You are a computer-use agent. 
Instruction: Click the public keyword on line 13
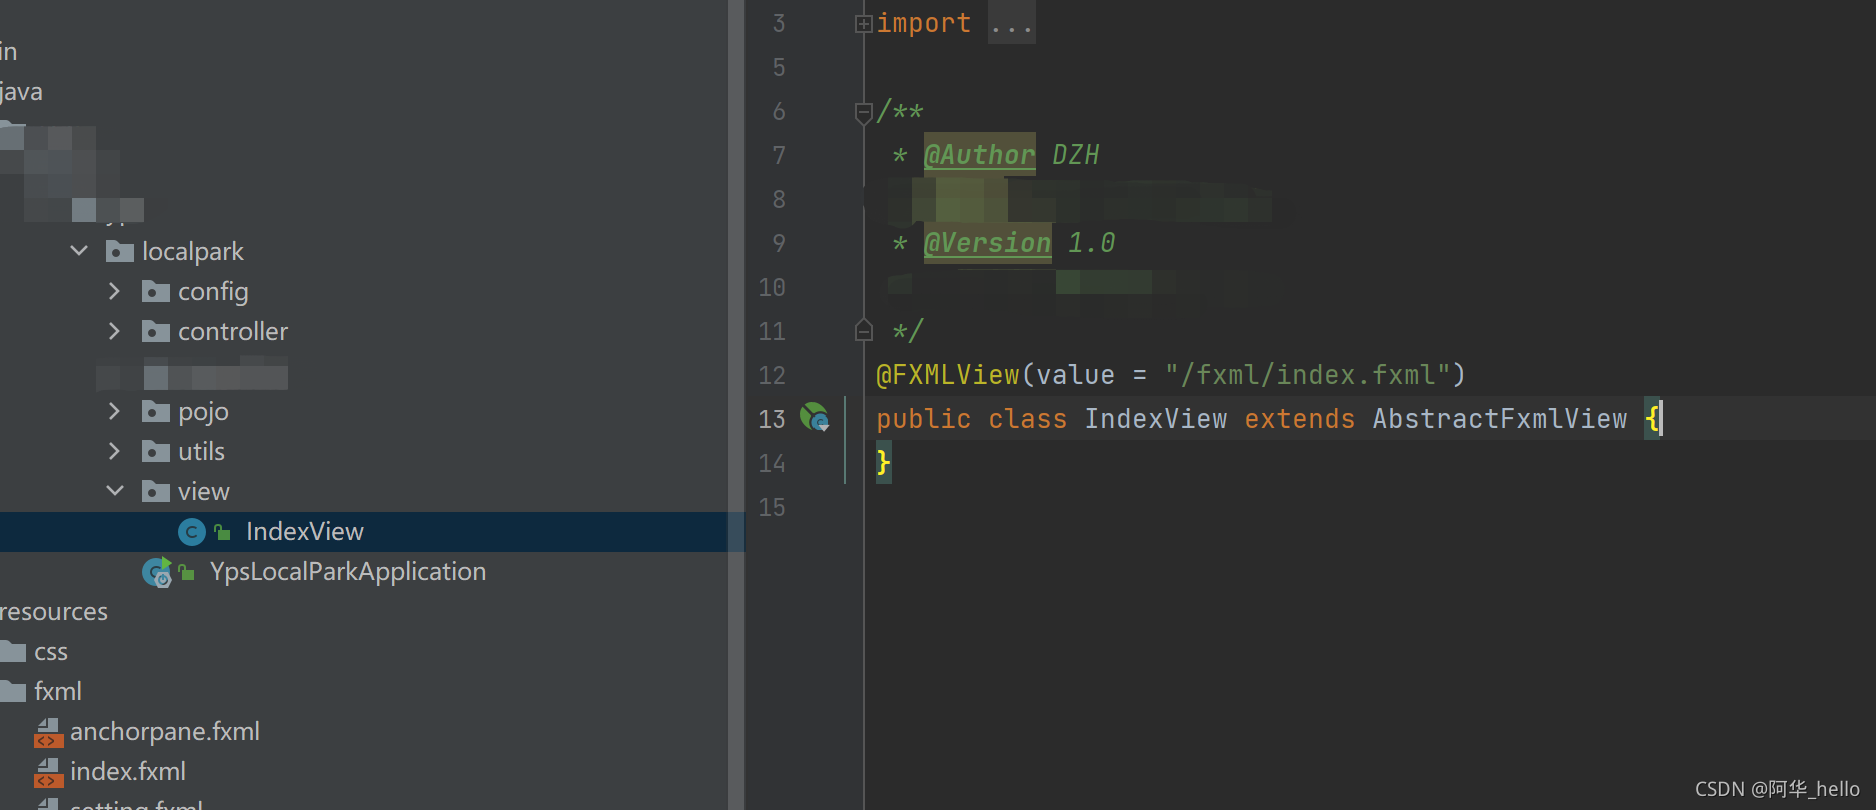coord(924,419)
